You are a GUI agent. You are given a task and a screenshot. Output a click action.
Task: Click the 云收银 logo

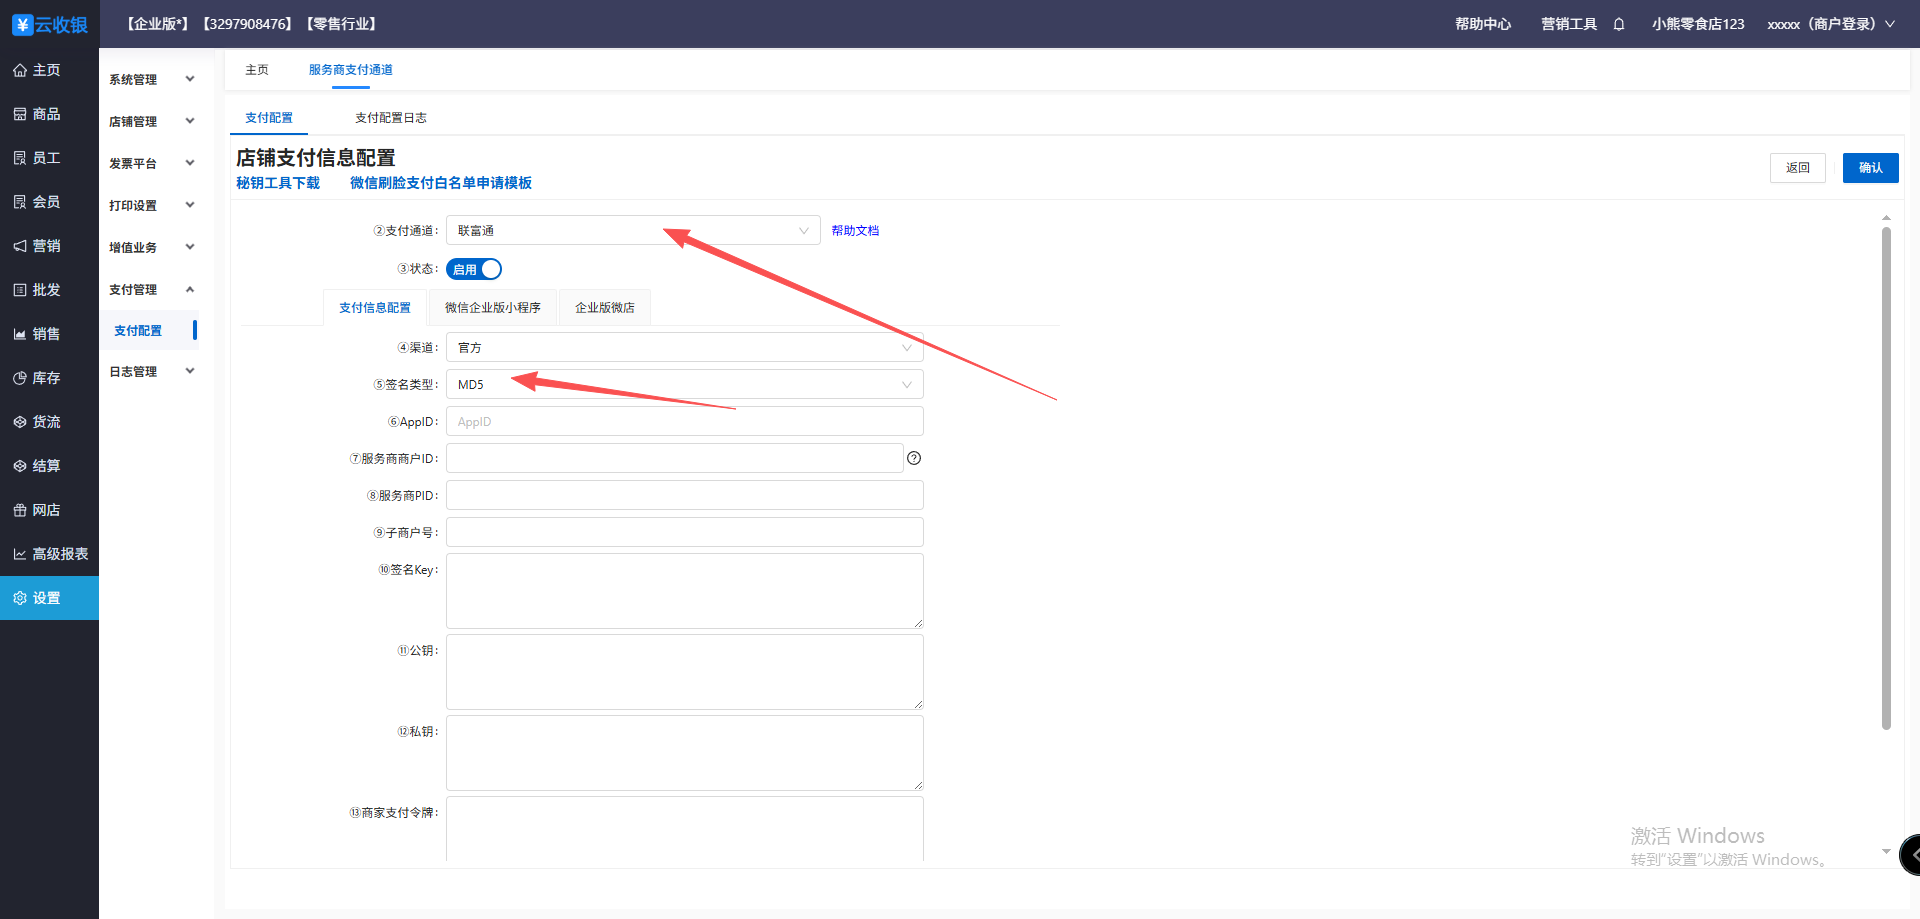click(x=50, y=24)
